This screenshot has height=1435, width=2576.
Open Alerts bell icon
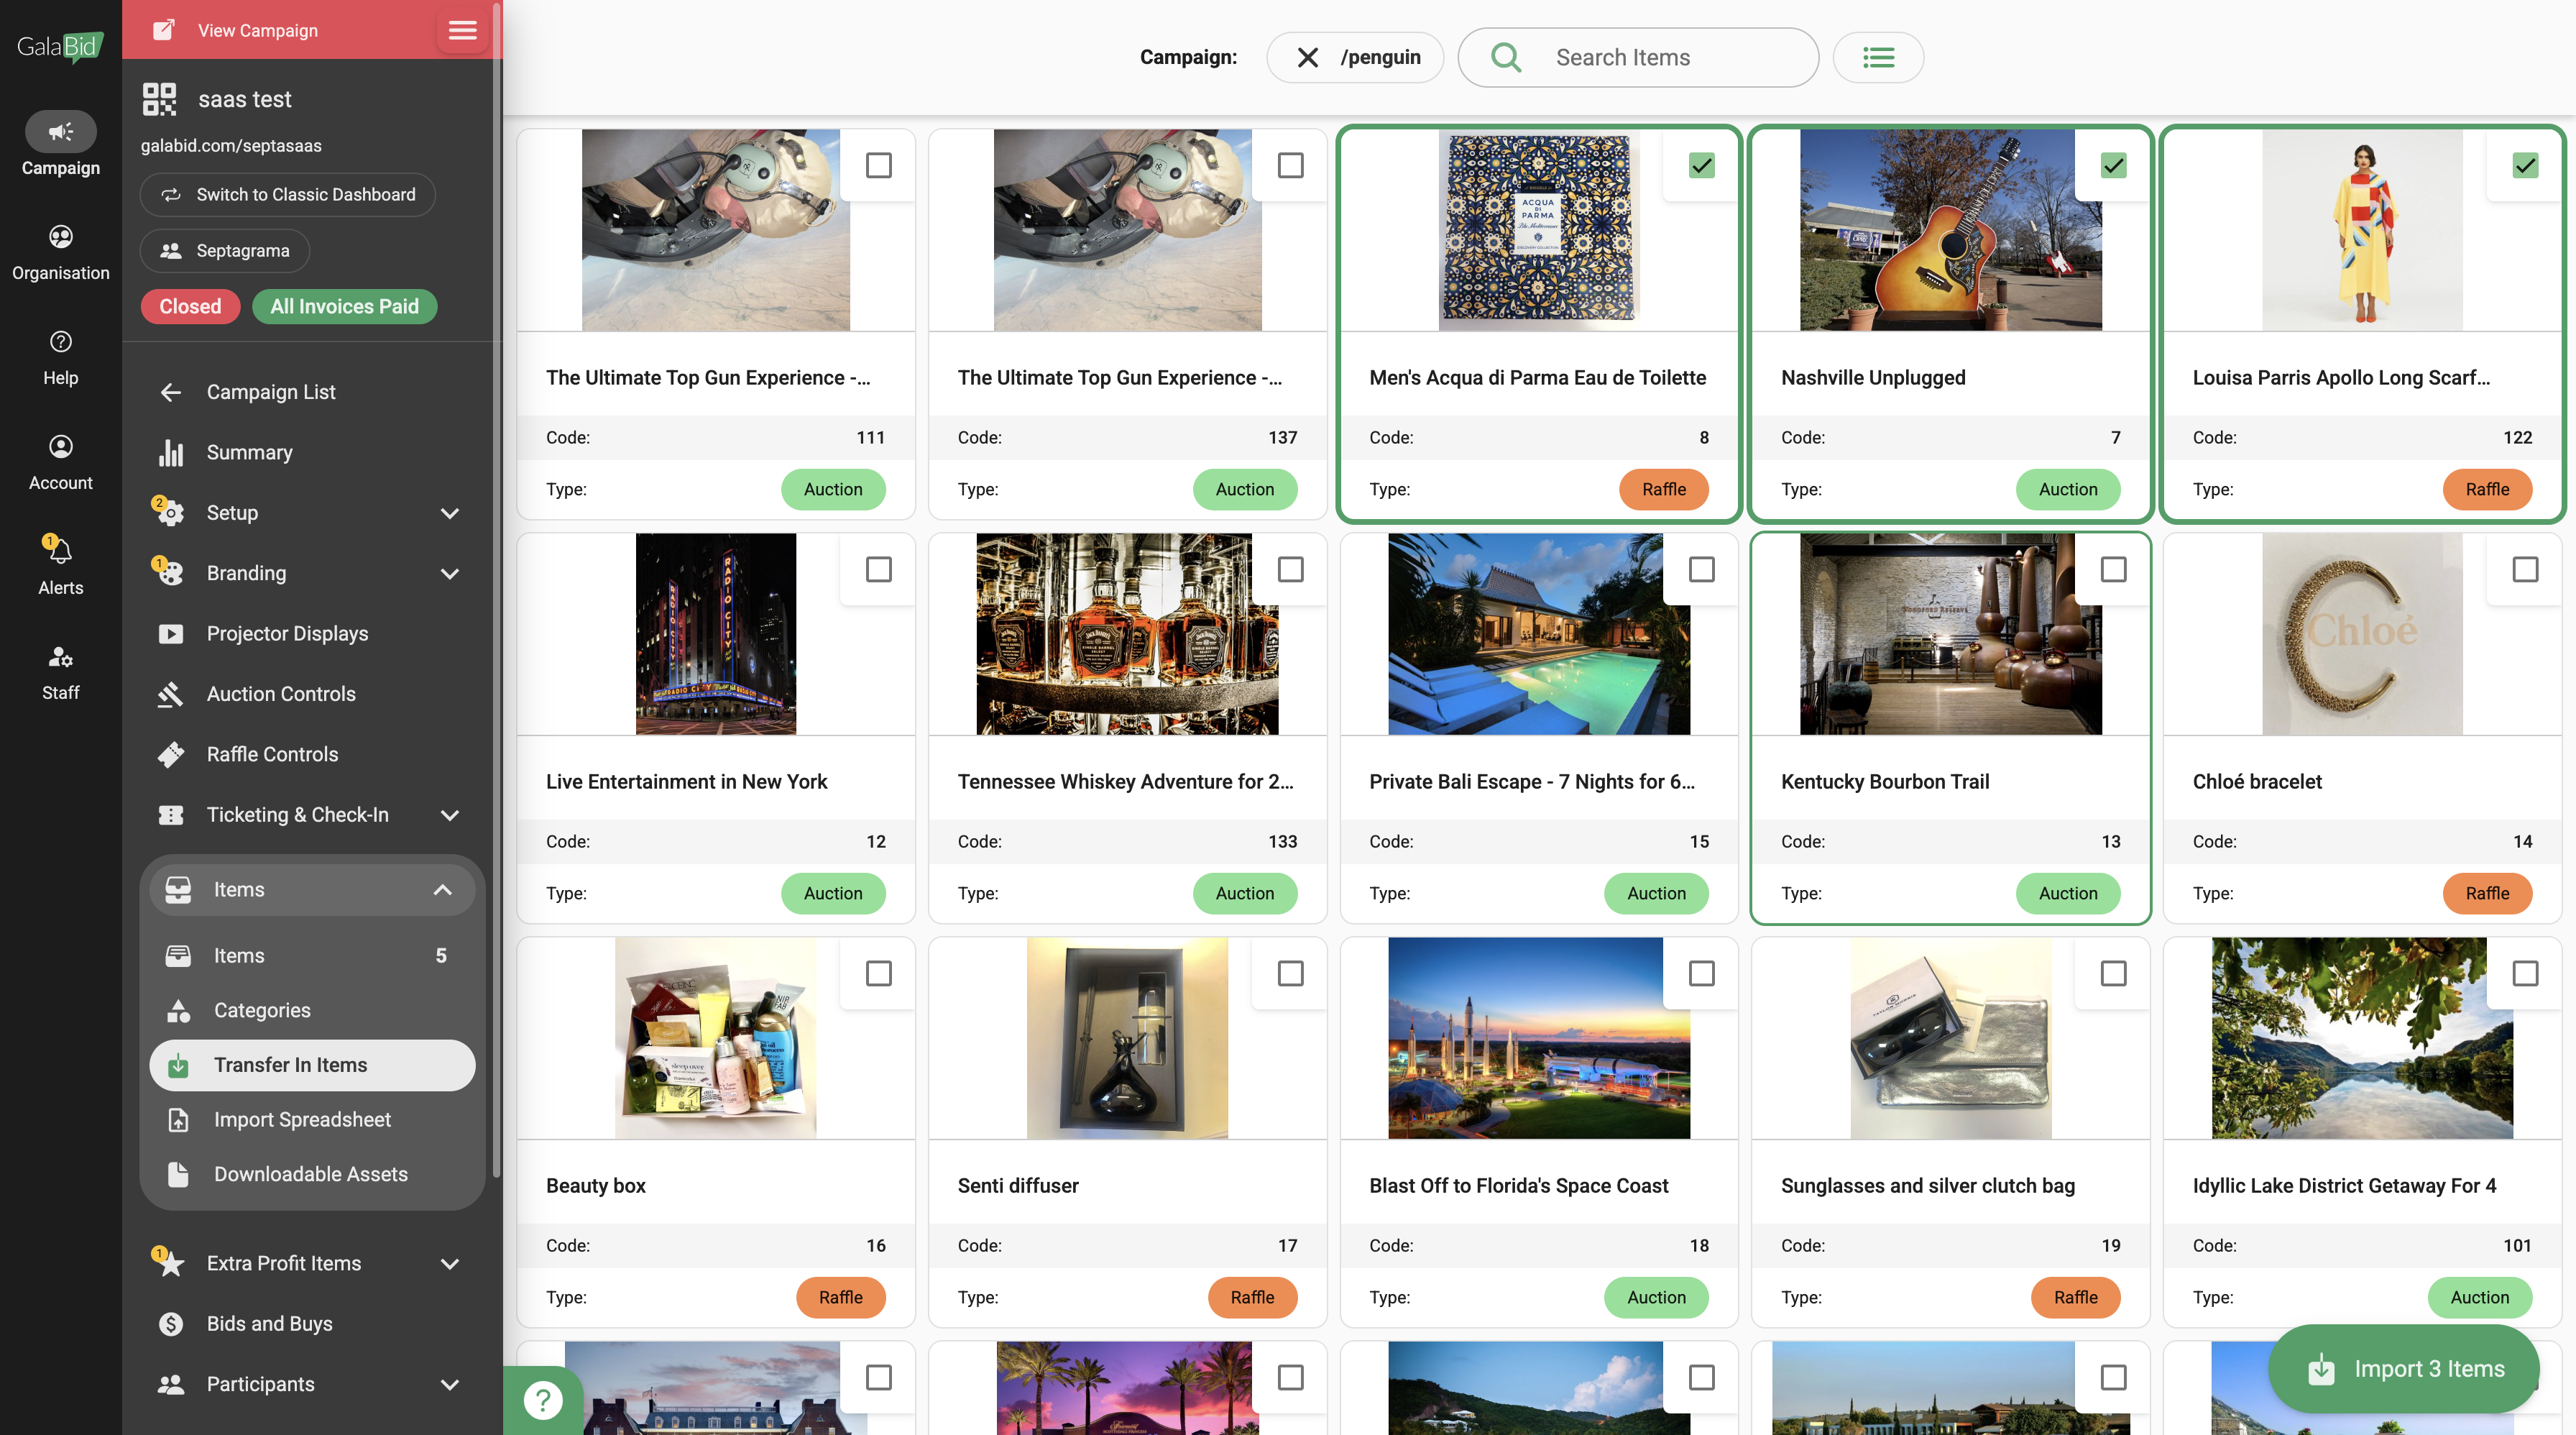(x=60, y=551)
